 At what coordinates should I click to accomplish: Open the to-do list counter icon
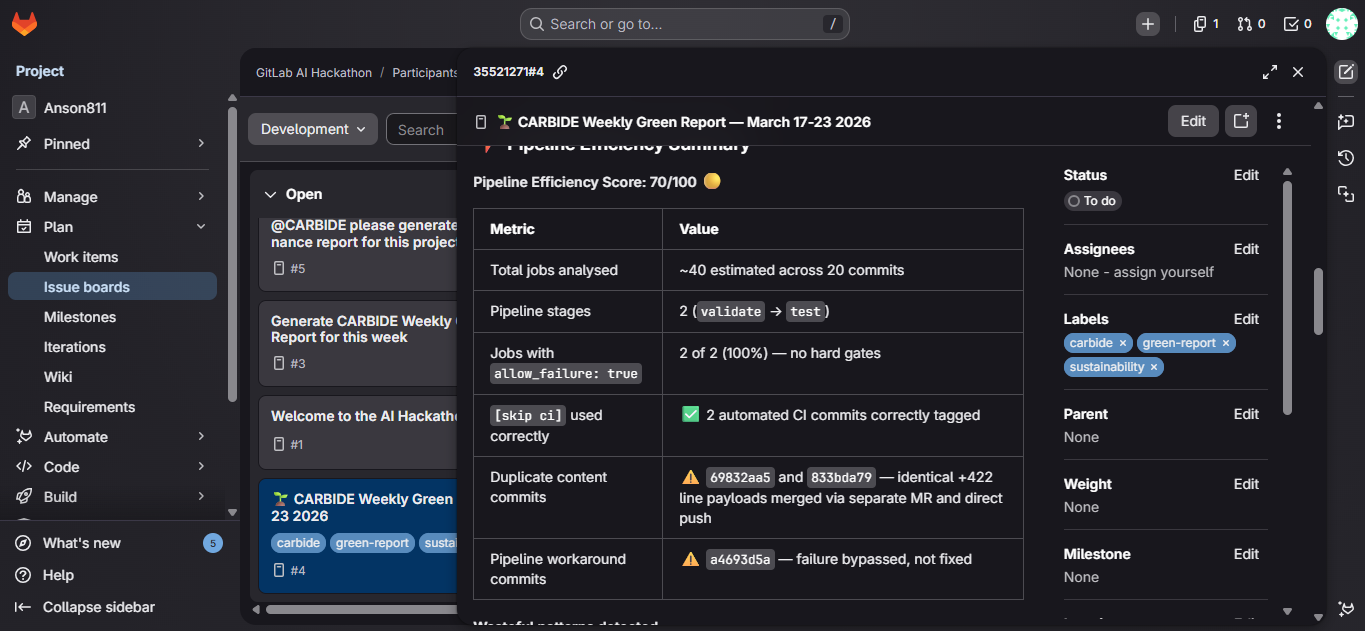[x=1297, y=24]
